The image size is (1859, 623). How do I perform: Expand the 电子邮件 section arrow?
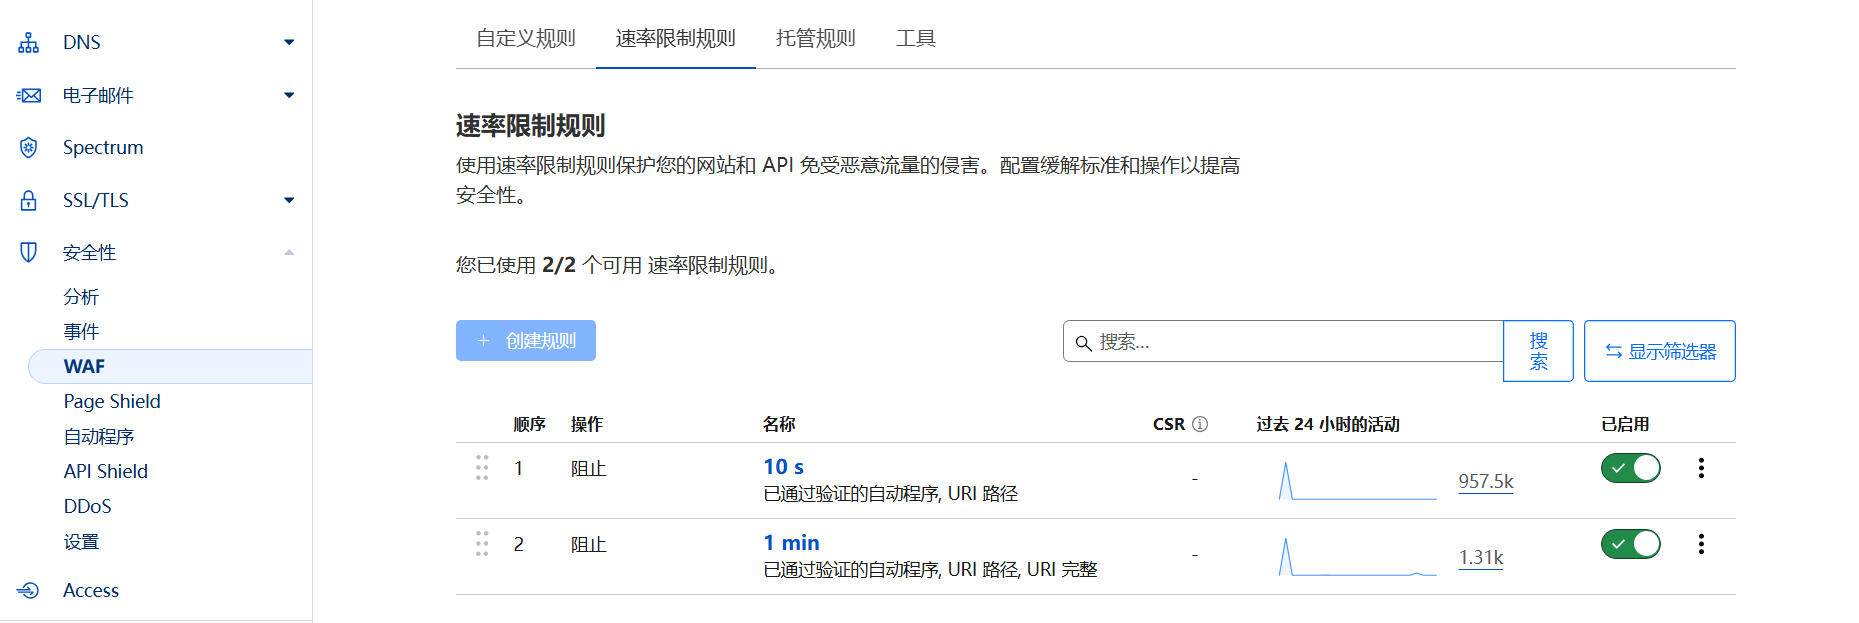click(289, 95)
